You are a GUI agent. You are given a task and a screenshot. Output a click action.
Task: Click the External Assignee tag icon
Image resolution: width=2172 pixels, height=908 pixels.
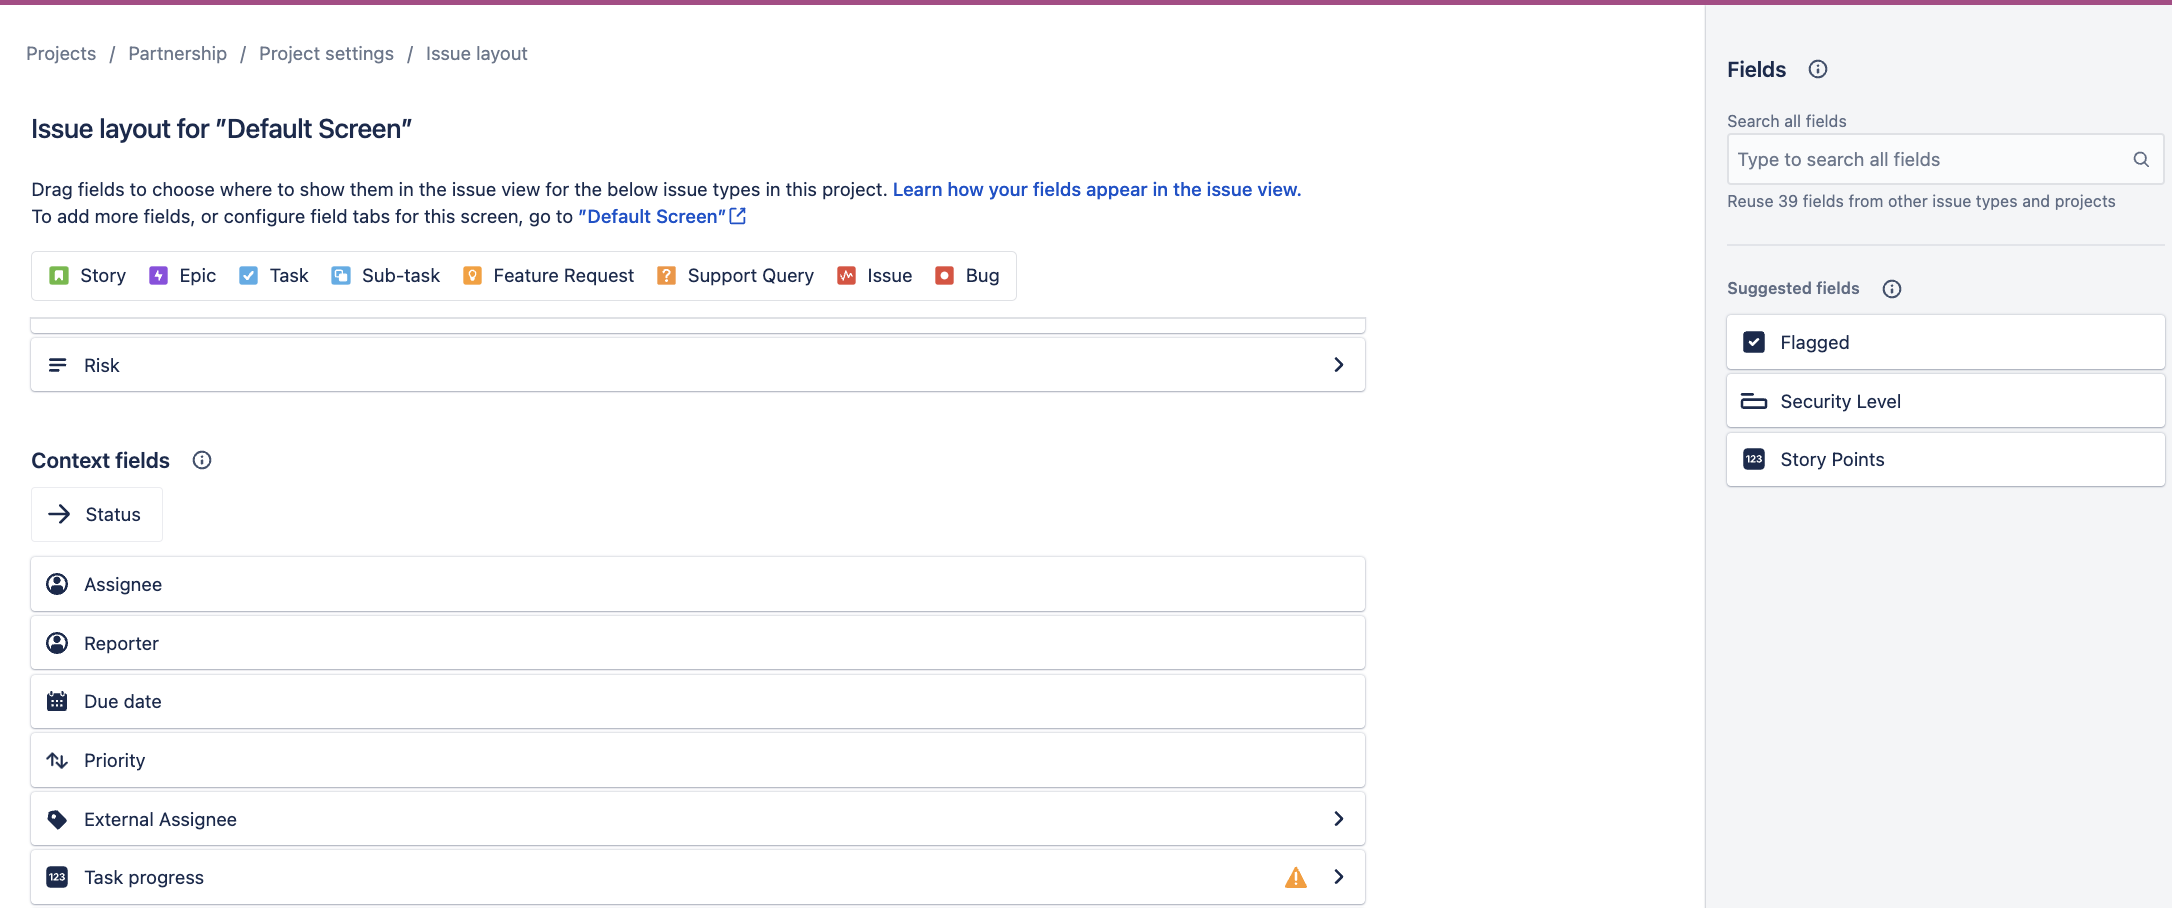57,819
